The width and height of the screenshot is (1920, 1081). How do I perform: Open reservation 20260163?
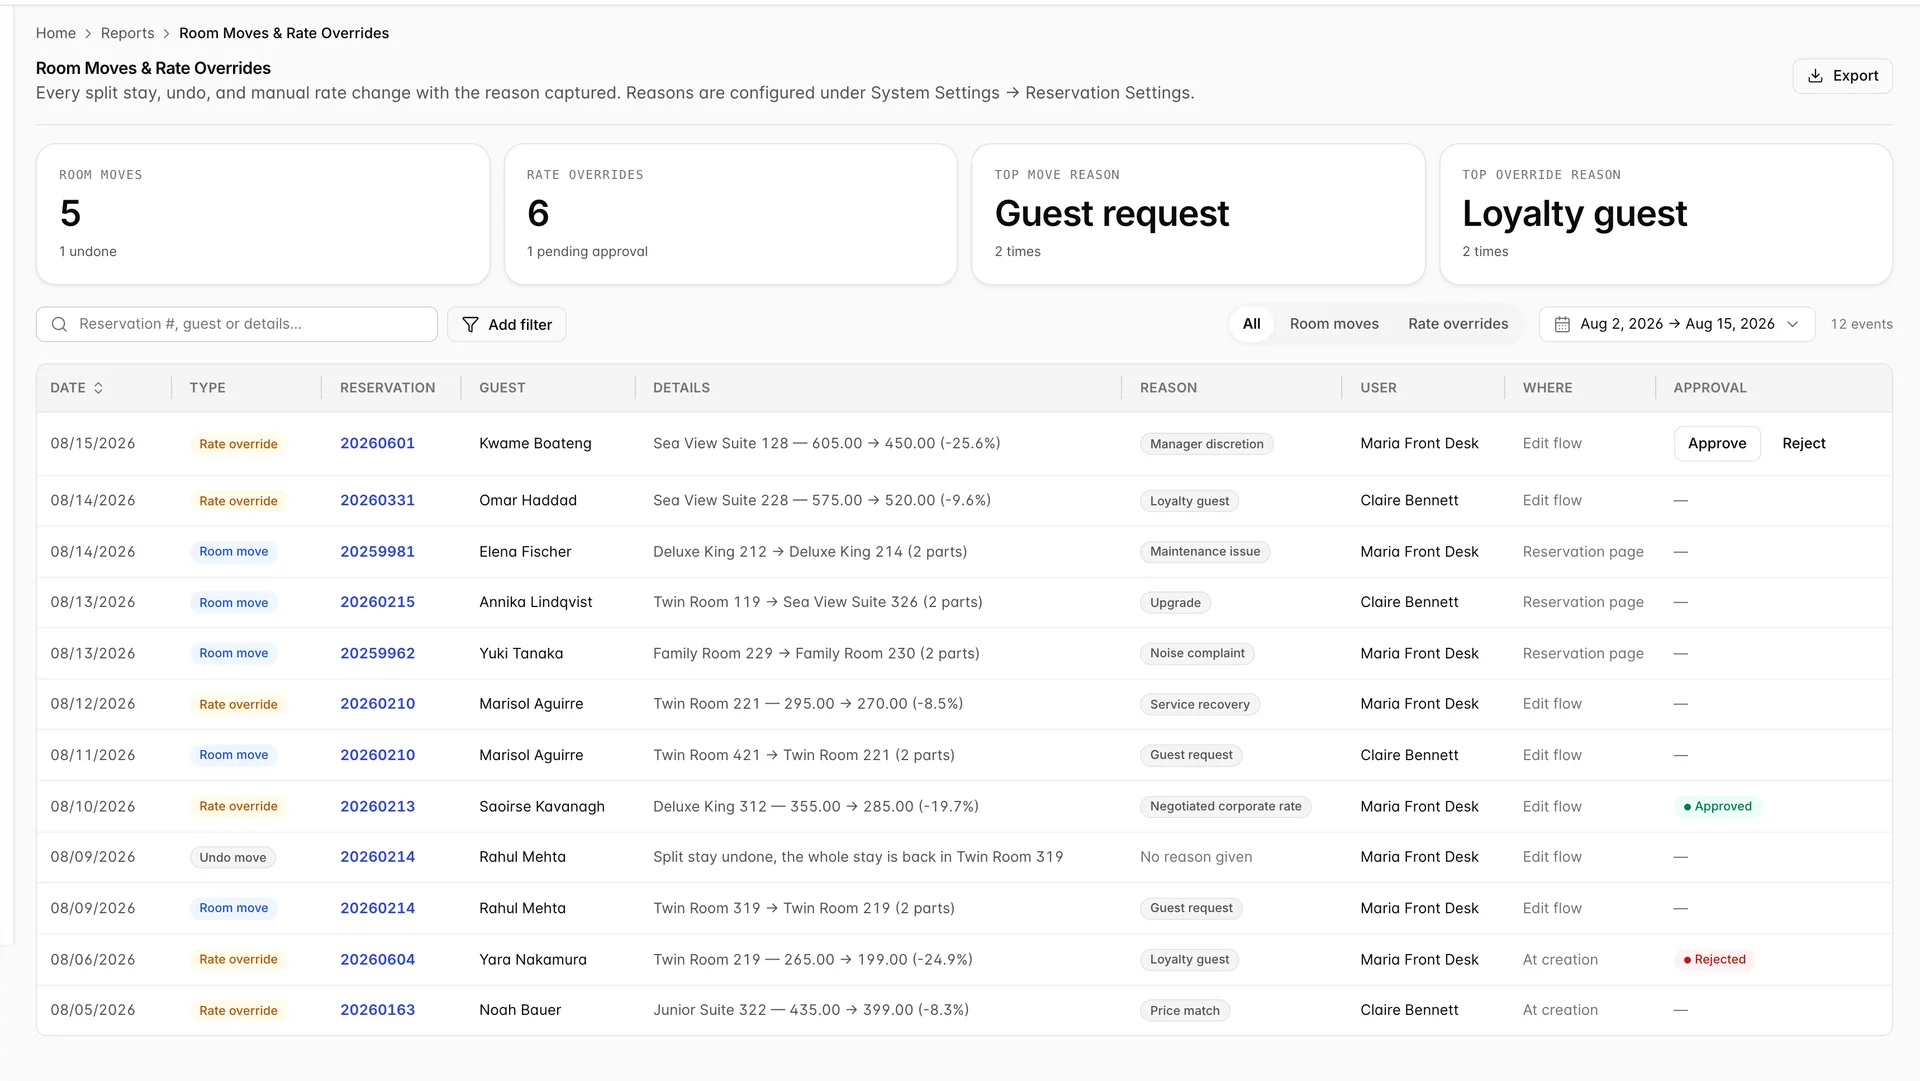[377, 1010]
